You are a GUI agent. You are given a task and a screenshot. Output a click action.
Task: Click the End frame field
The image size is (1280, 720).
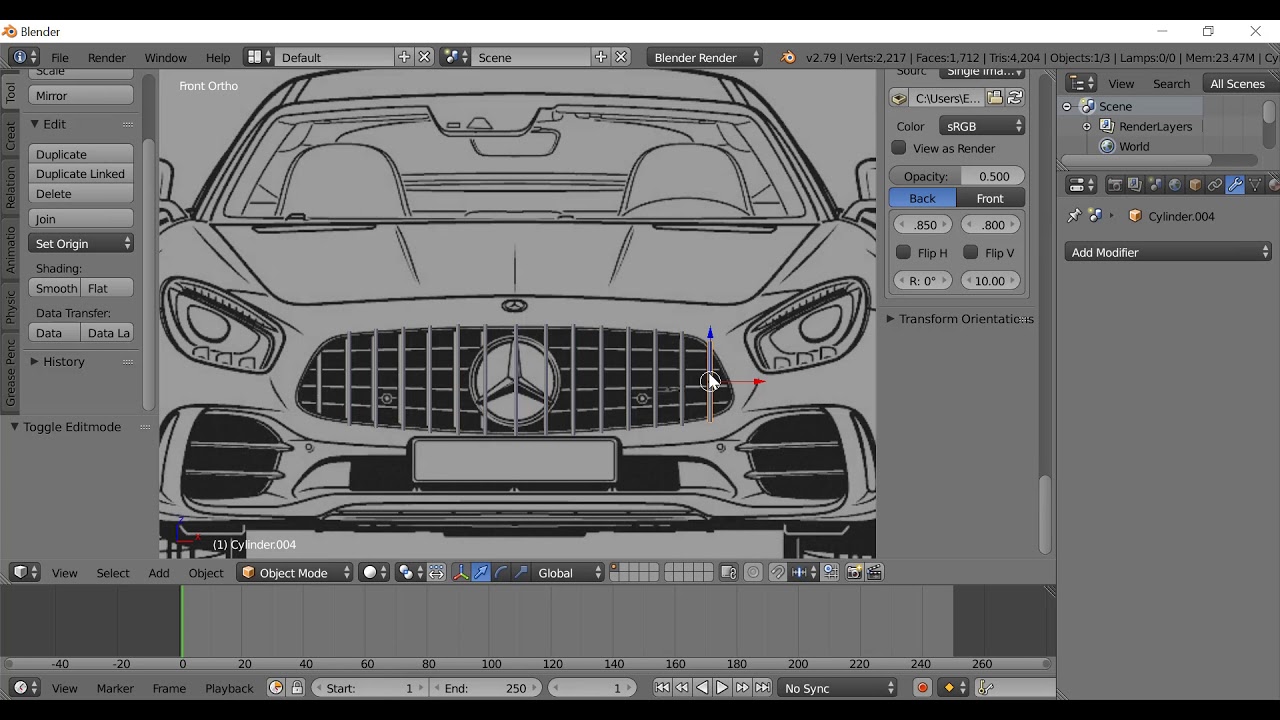pos(485,688)
